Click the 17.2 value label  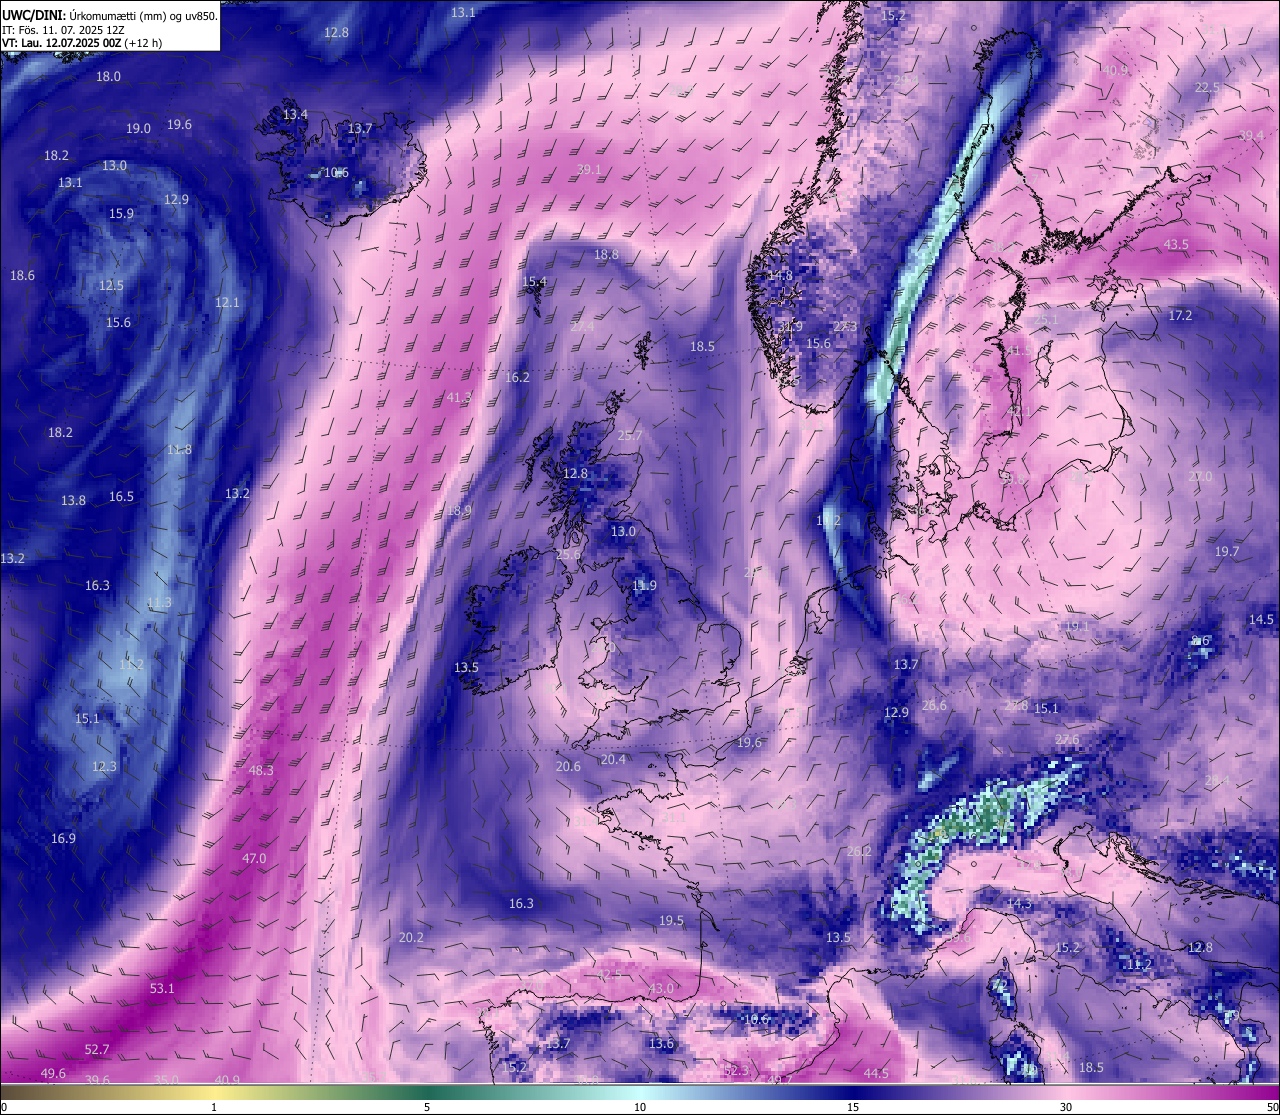(1180, 315)
